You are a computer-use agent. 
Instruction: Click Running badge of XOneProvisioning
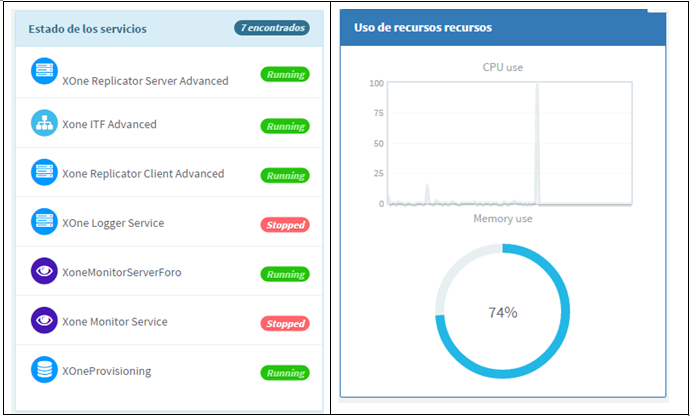285,373
